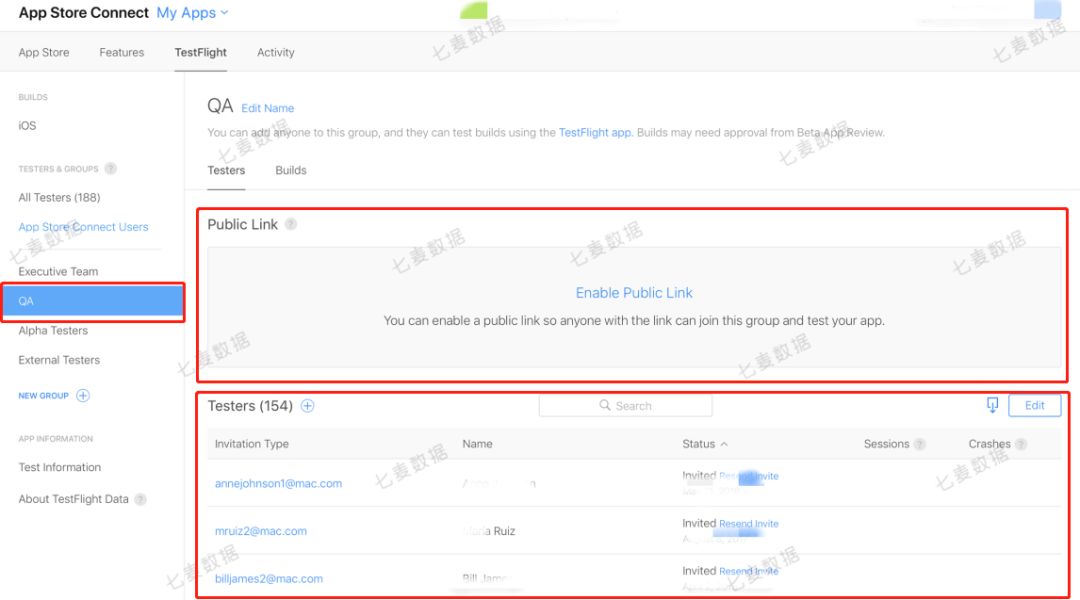
Task: Resend Invite for billjames2@mac.com
Action: point(749,571)
